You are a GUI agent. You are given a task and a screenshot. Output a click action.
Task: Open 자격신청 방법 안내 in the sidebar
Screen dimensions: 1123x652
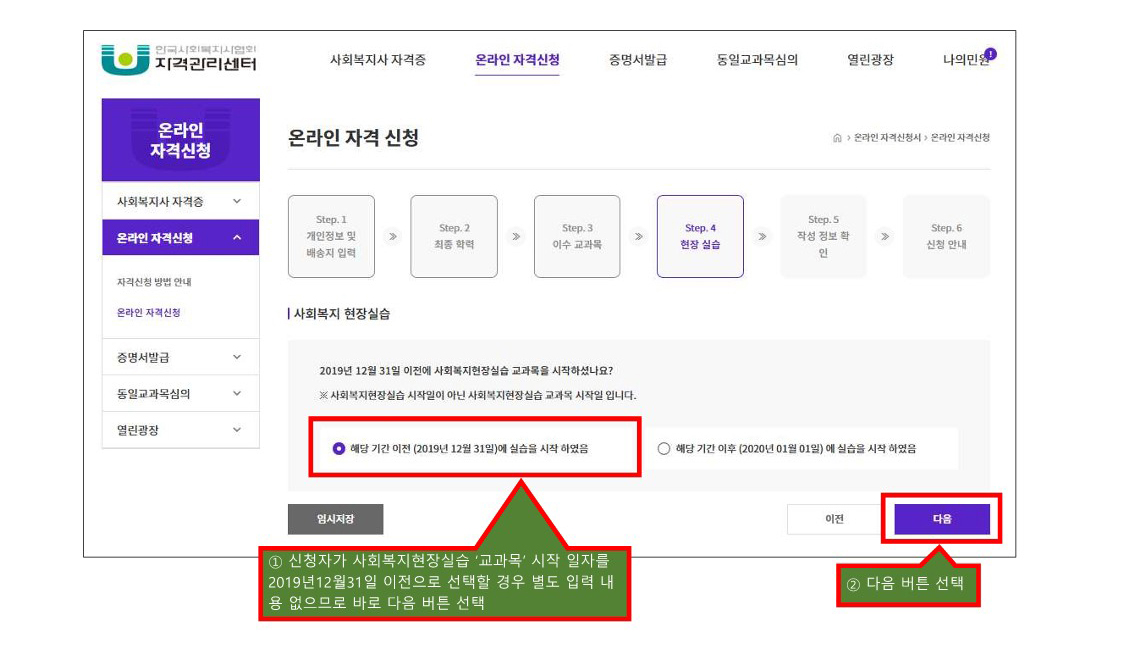pos(154,282)
